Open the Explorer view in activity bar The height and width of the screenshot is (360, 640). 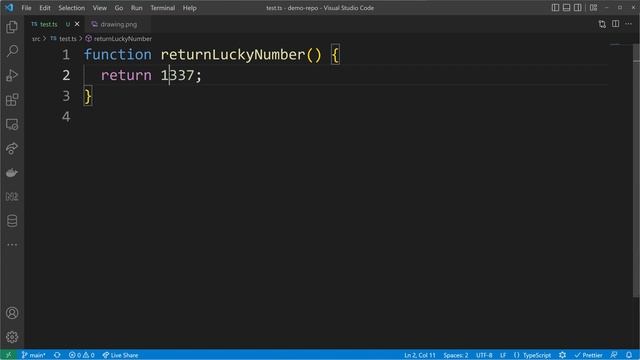[x=12, y=27]
